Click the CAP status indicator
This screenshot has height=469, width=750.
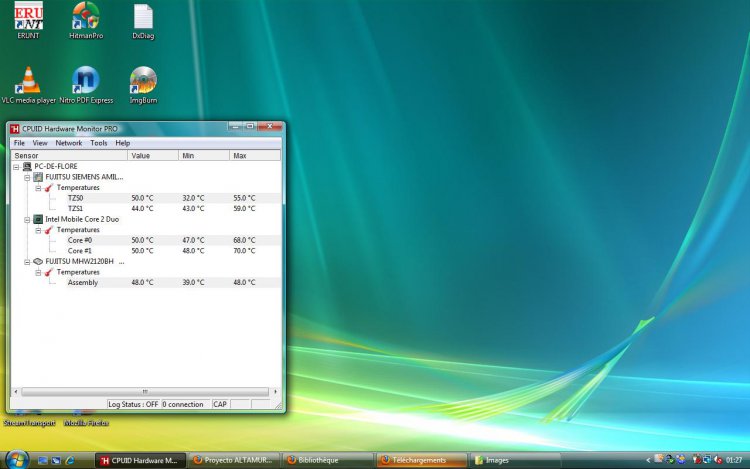pos(220,404)
